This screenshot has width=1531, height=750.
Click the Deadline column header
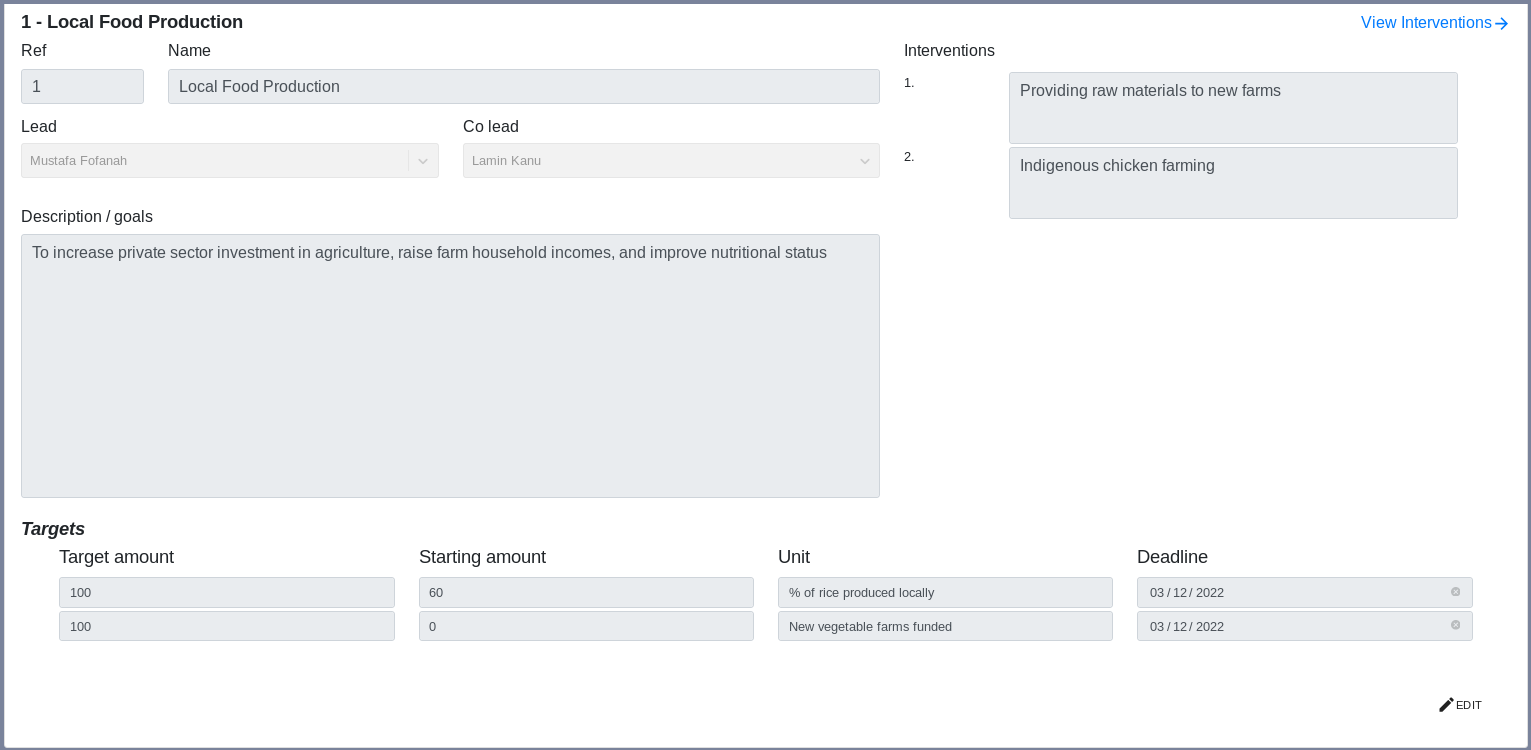1172,557
